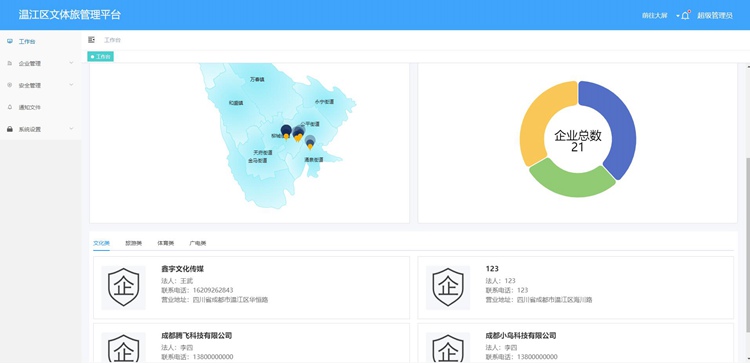Image resolution: width=750 pixels, height=363 pixels.
Task: Click the 安全管理 sidebar icon
Action: point(10,85)
